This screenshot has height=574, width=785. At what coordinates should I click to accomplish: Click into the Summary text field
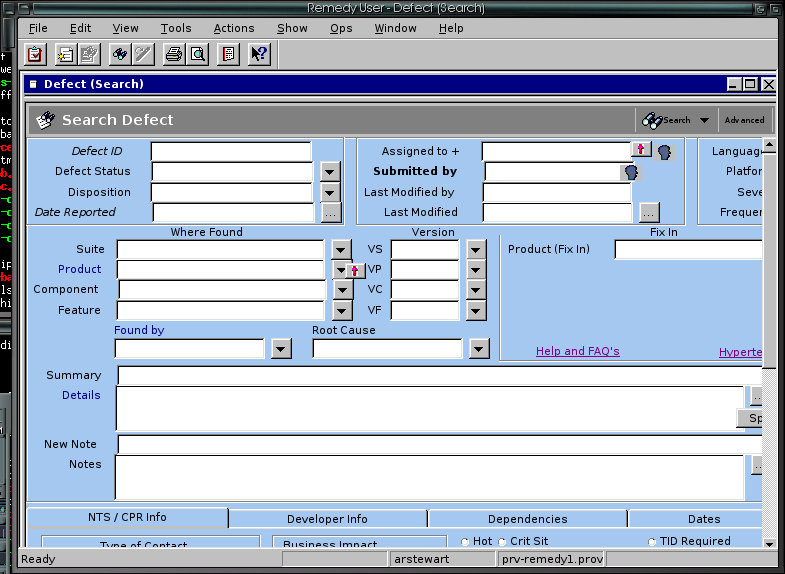pyautogui.click(x=440, y=376)
